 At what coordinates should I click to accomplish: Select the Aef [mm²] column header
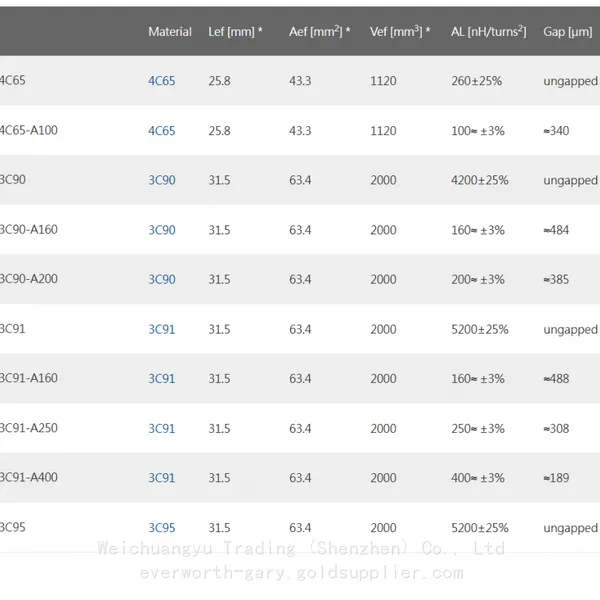[320, 31]
